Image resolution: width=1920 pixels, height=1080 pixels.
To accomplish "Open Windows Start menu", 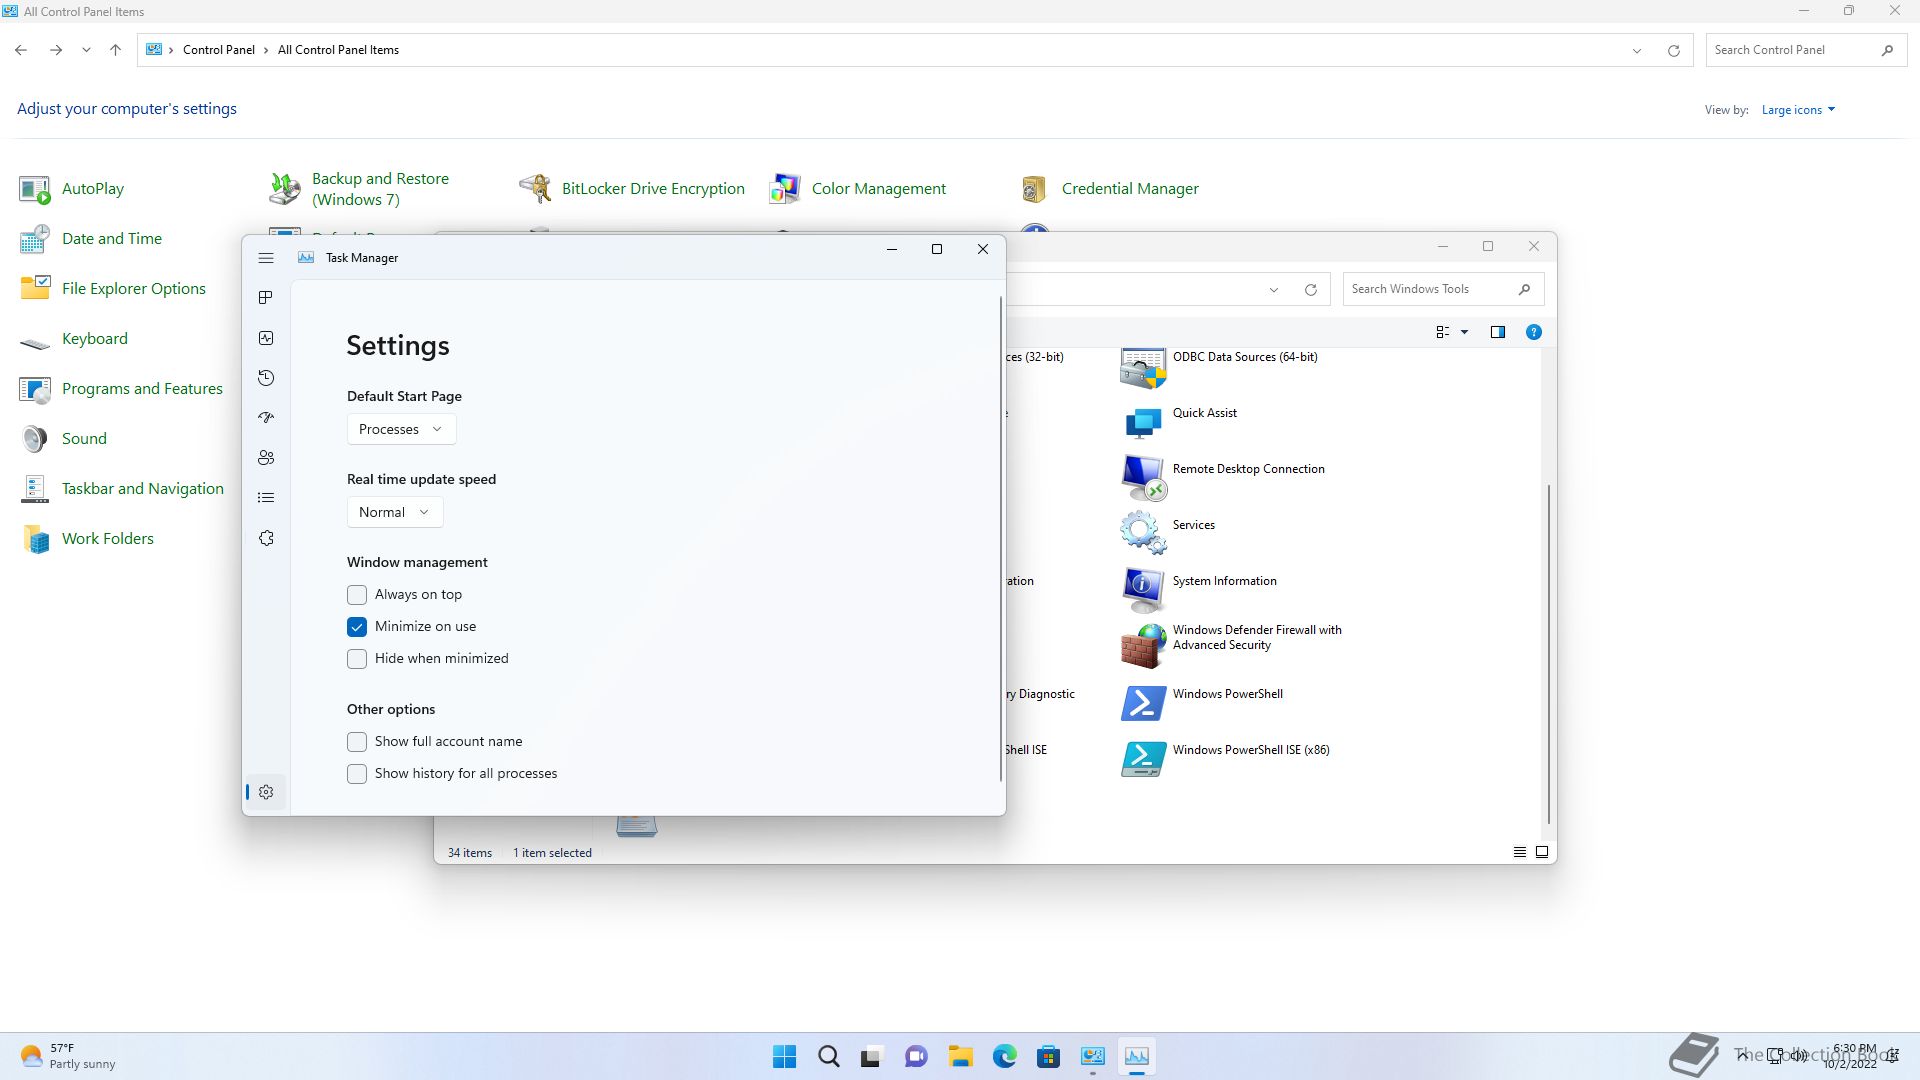I will tap(785, 1056).
